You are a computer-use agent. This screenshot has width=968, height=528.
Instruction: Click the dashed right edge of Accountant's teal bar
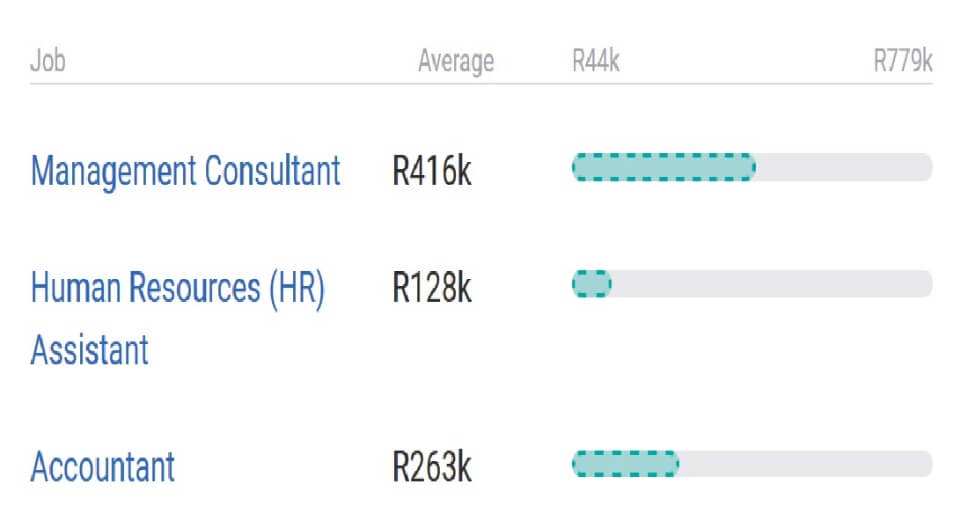coord(677,464)
